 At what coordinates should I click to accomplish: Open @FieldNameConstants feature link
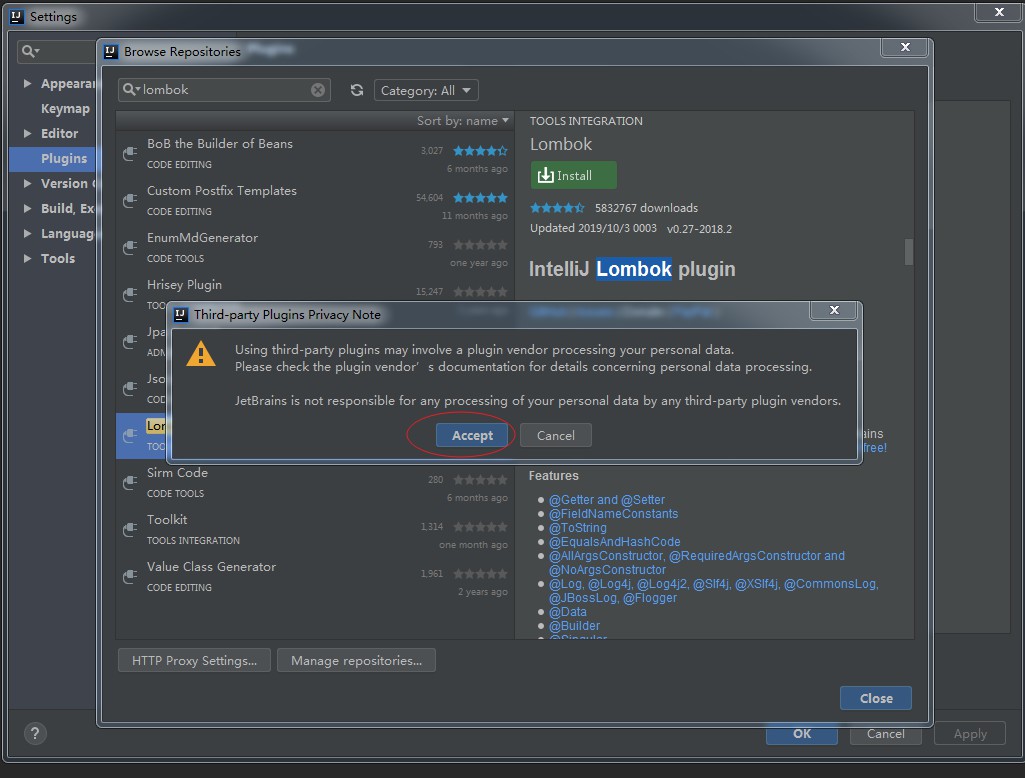pyautogui.click(x=613, y=514)
